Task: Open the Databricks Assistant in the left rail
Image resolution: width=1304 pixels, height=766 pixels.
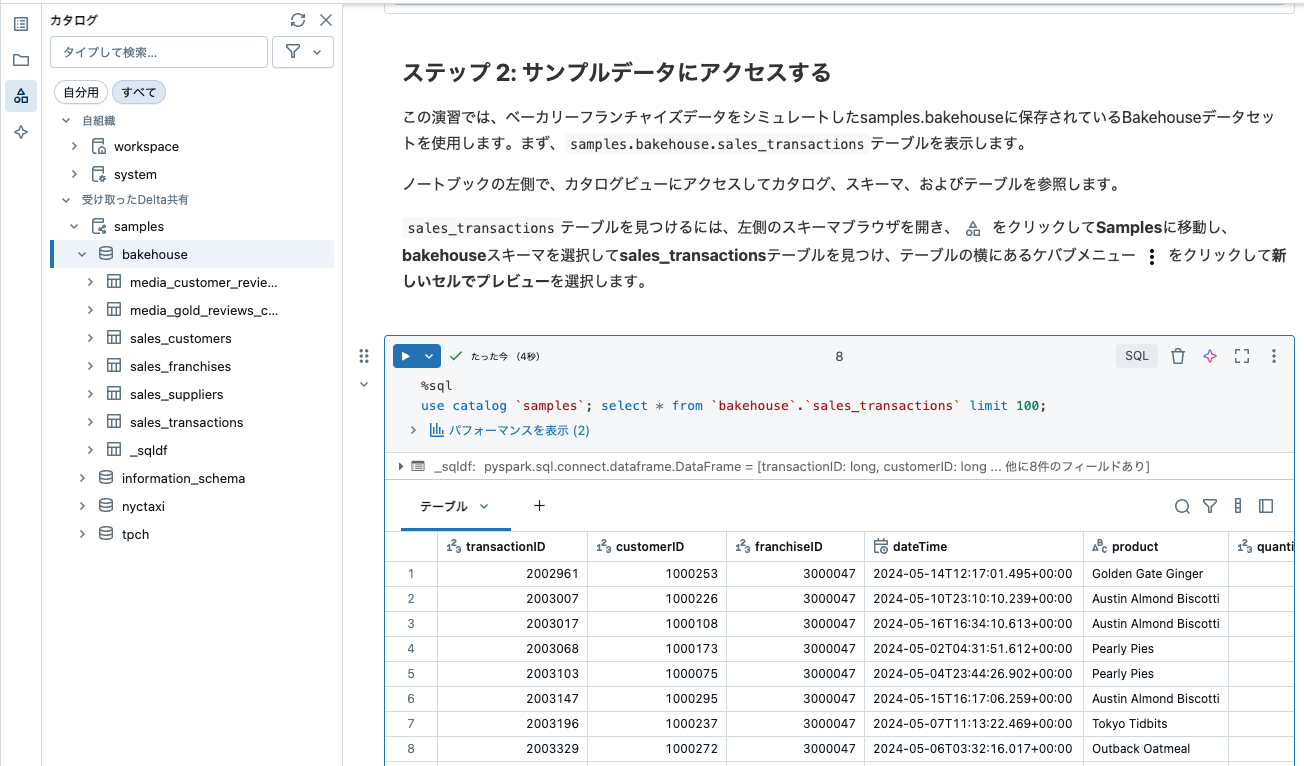Action: 20,130
